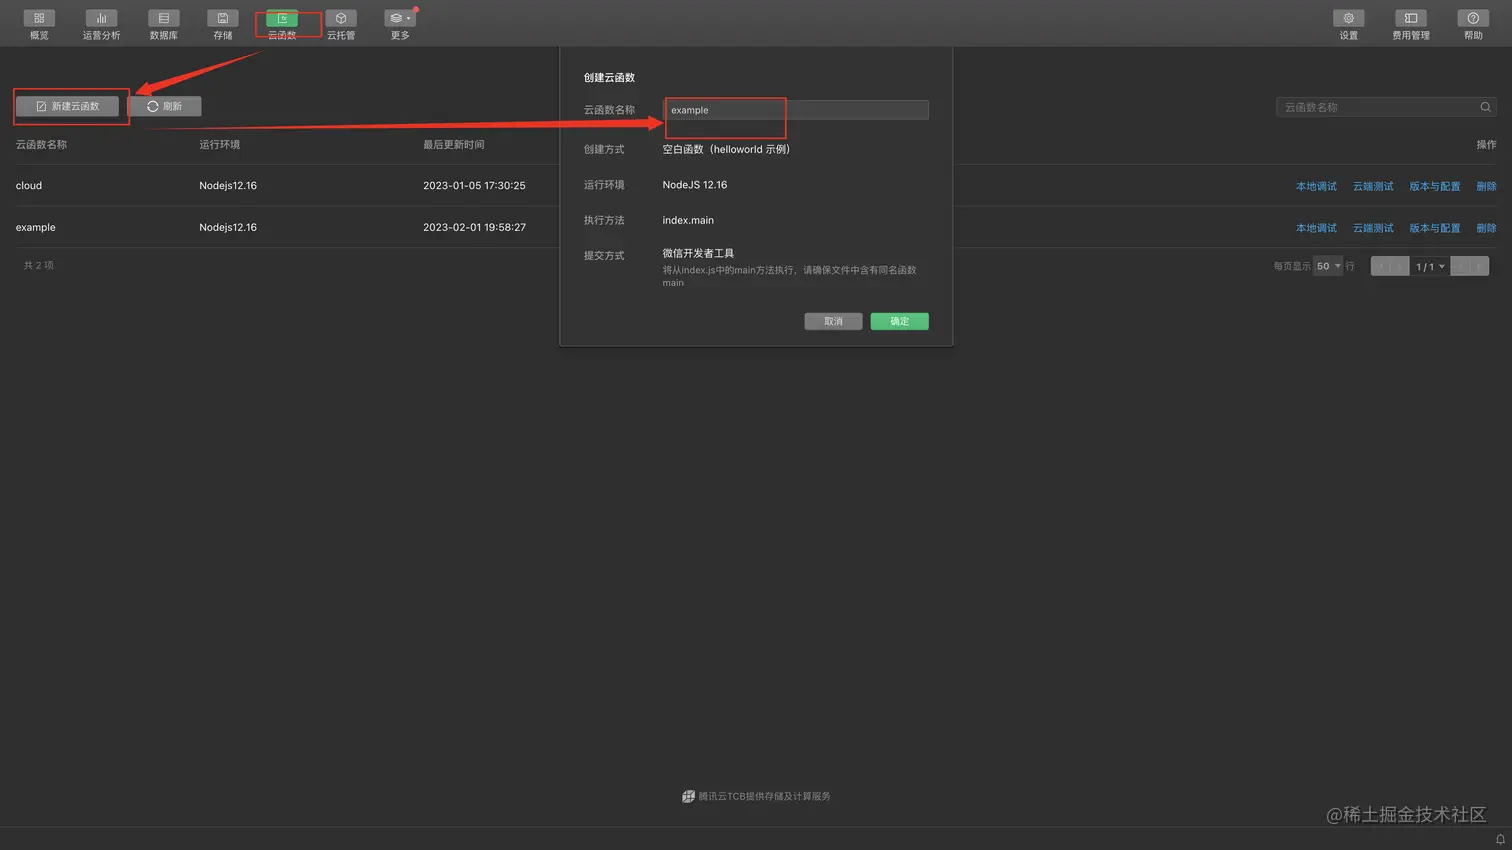Click 删除 for the cloud row
Screen dimensions: 1512x850
1486,186
